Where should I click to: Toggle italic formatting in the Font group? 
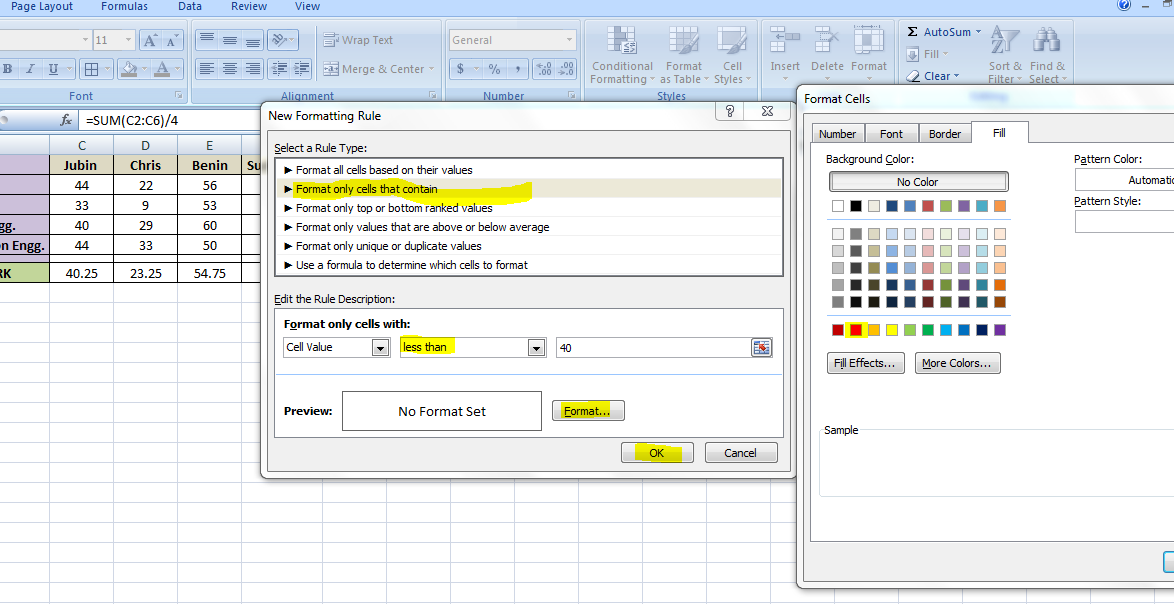(x=31, y=69)
